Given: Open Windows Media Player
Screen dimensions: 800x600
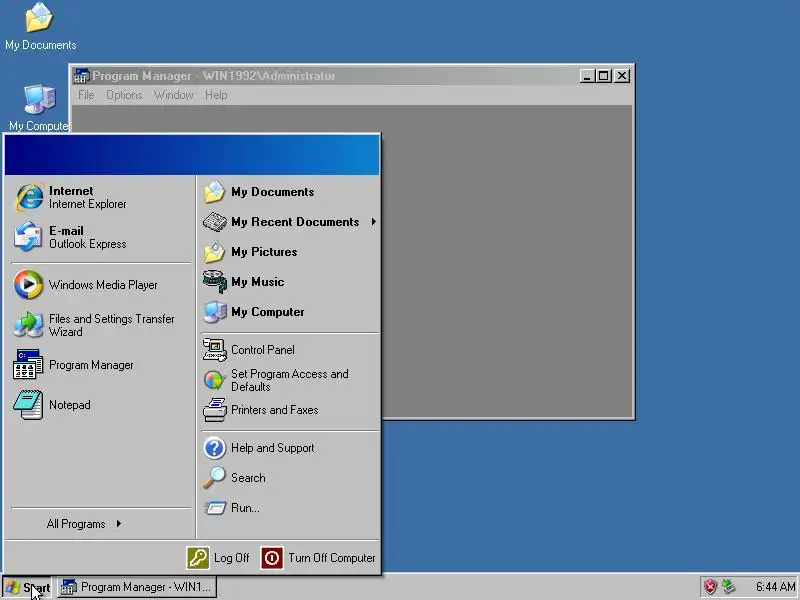Looking at the screenshot, I should pyautogui.click(x=101, y=285).
